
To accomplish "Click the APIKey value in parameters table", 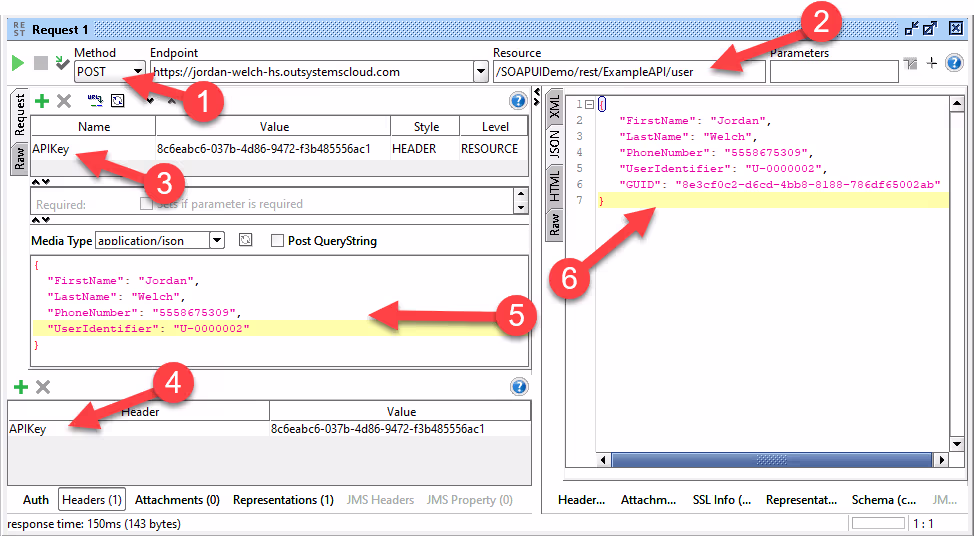I will click(273, 149).
